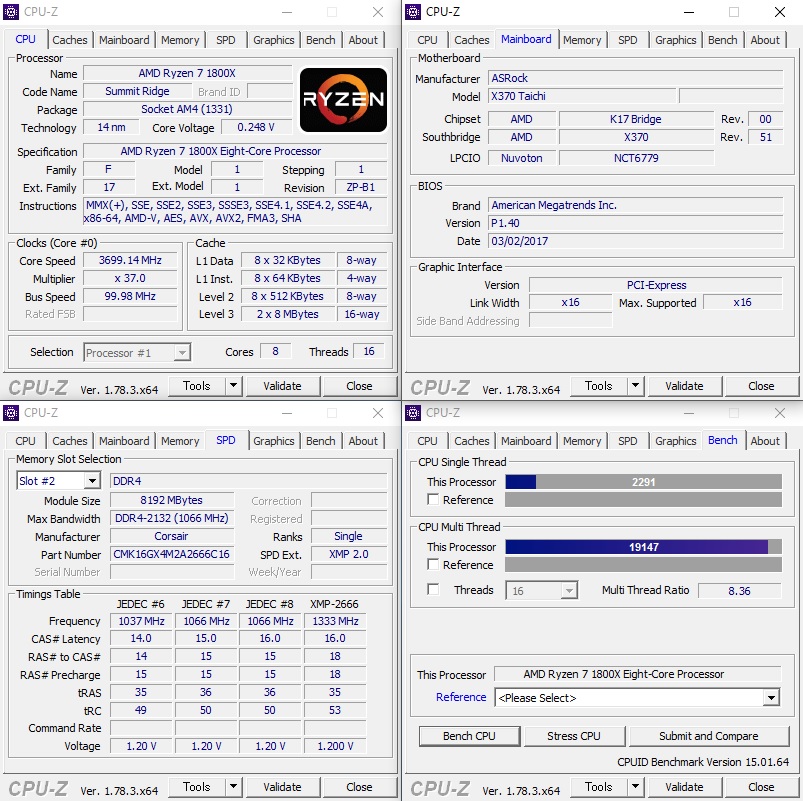This screenshot has width=803, height=801.
Task: Close the Mainboard CPU-Z window via X
Action: click(779, 12)
